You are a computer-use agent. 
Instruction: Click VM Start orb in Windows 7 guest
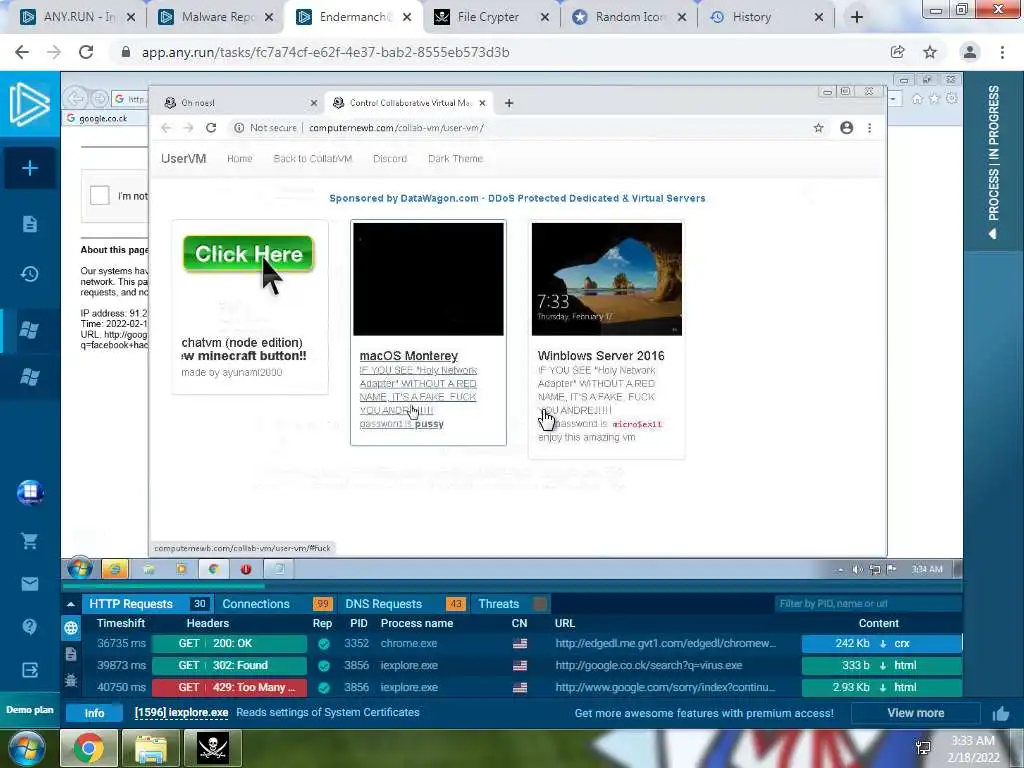(x=80, y=569)
